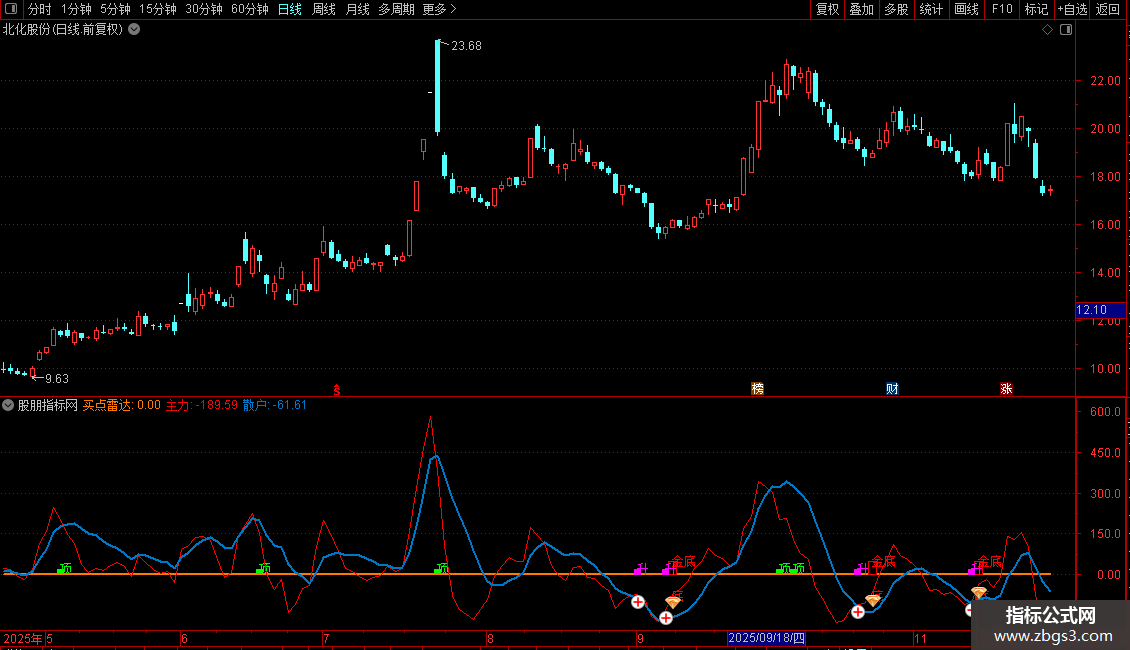Select the 60分钟 period tab

[249, 9]
